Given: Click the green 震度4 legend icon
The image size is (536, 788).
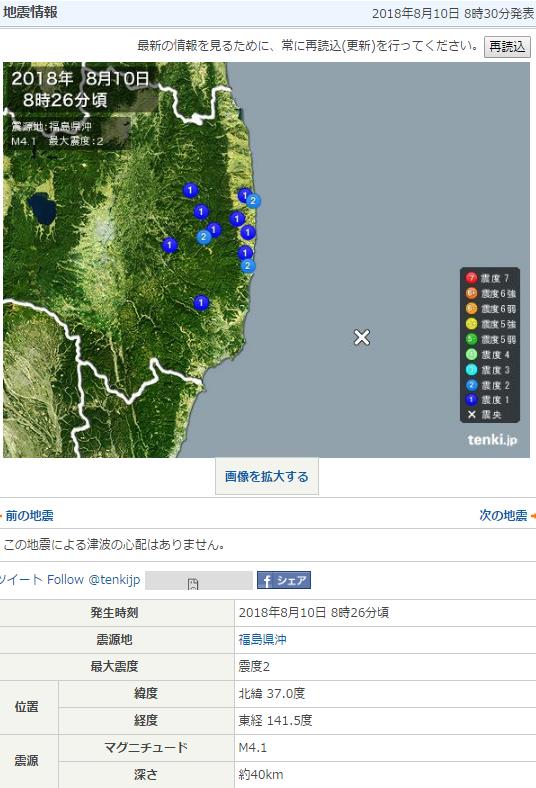Looking at the screenshot, I should point(471,354).
